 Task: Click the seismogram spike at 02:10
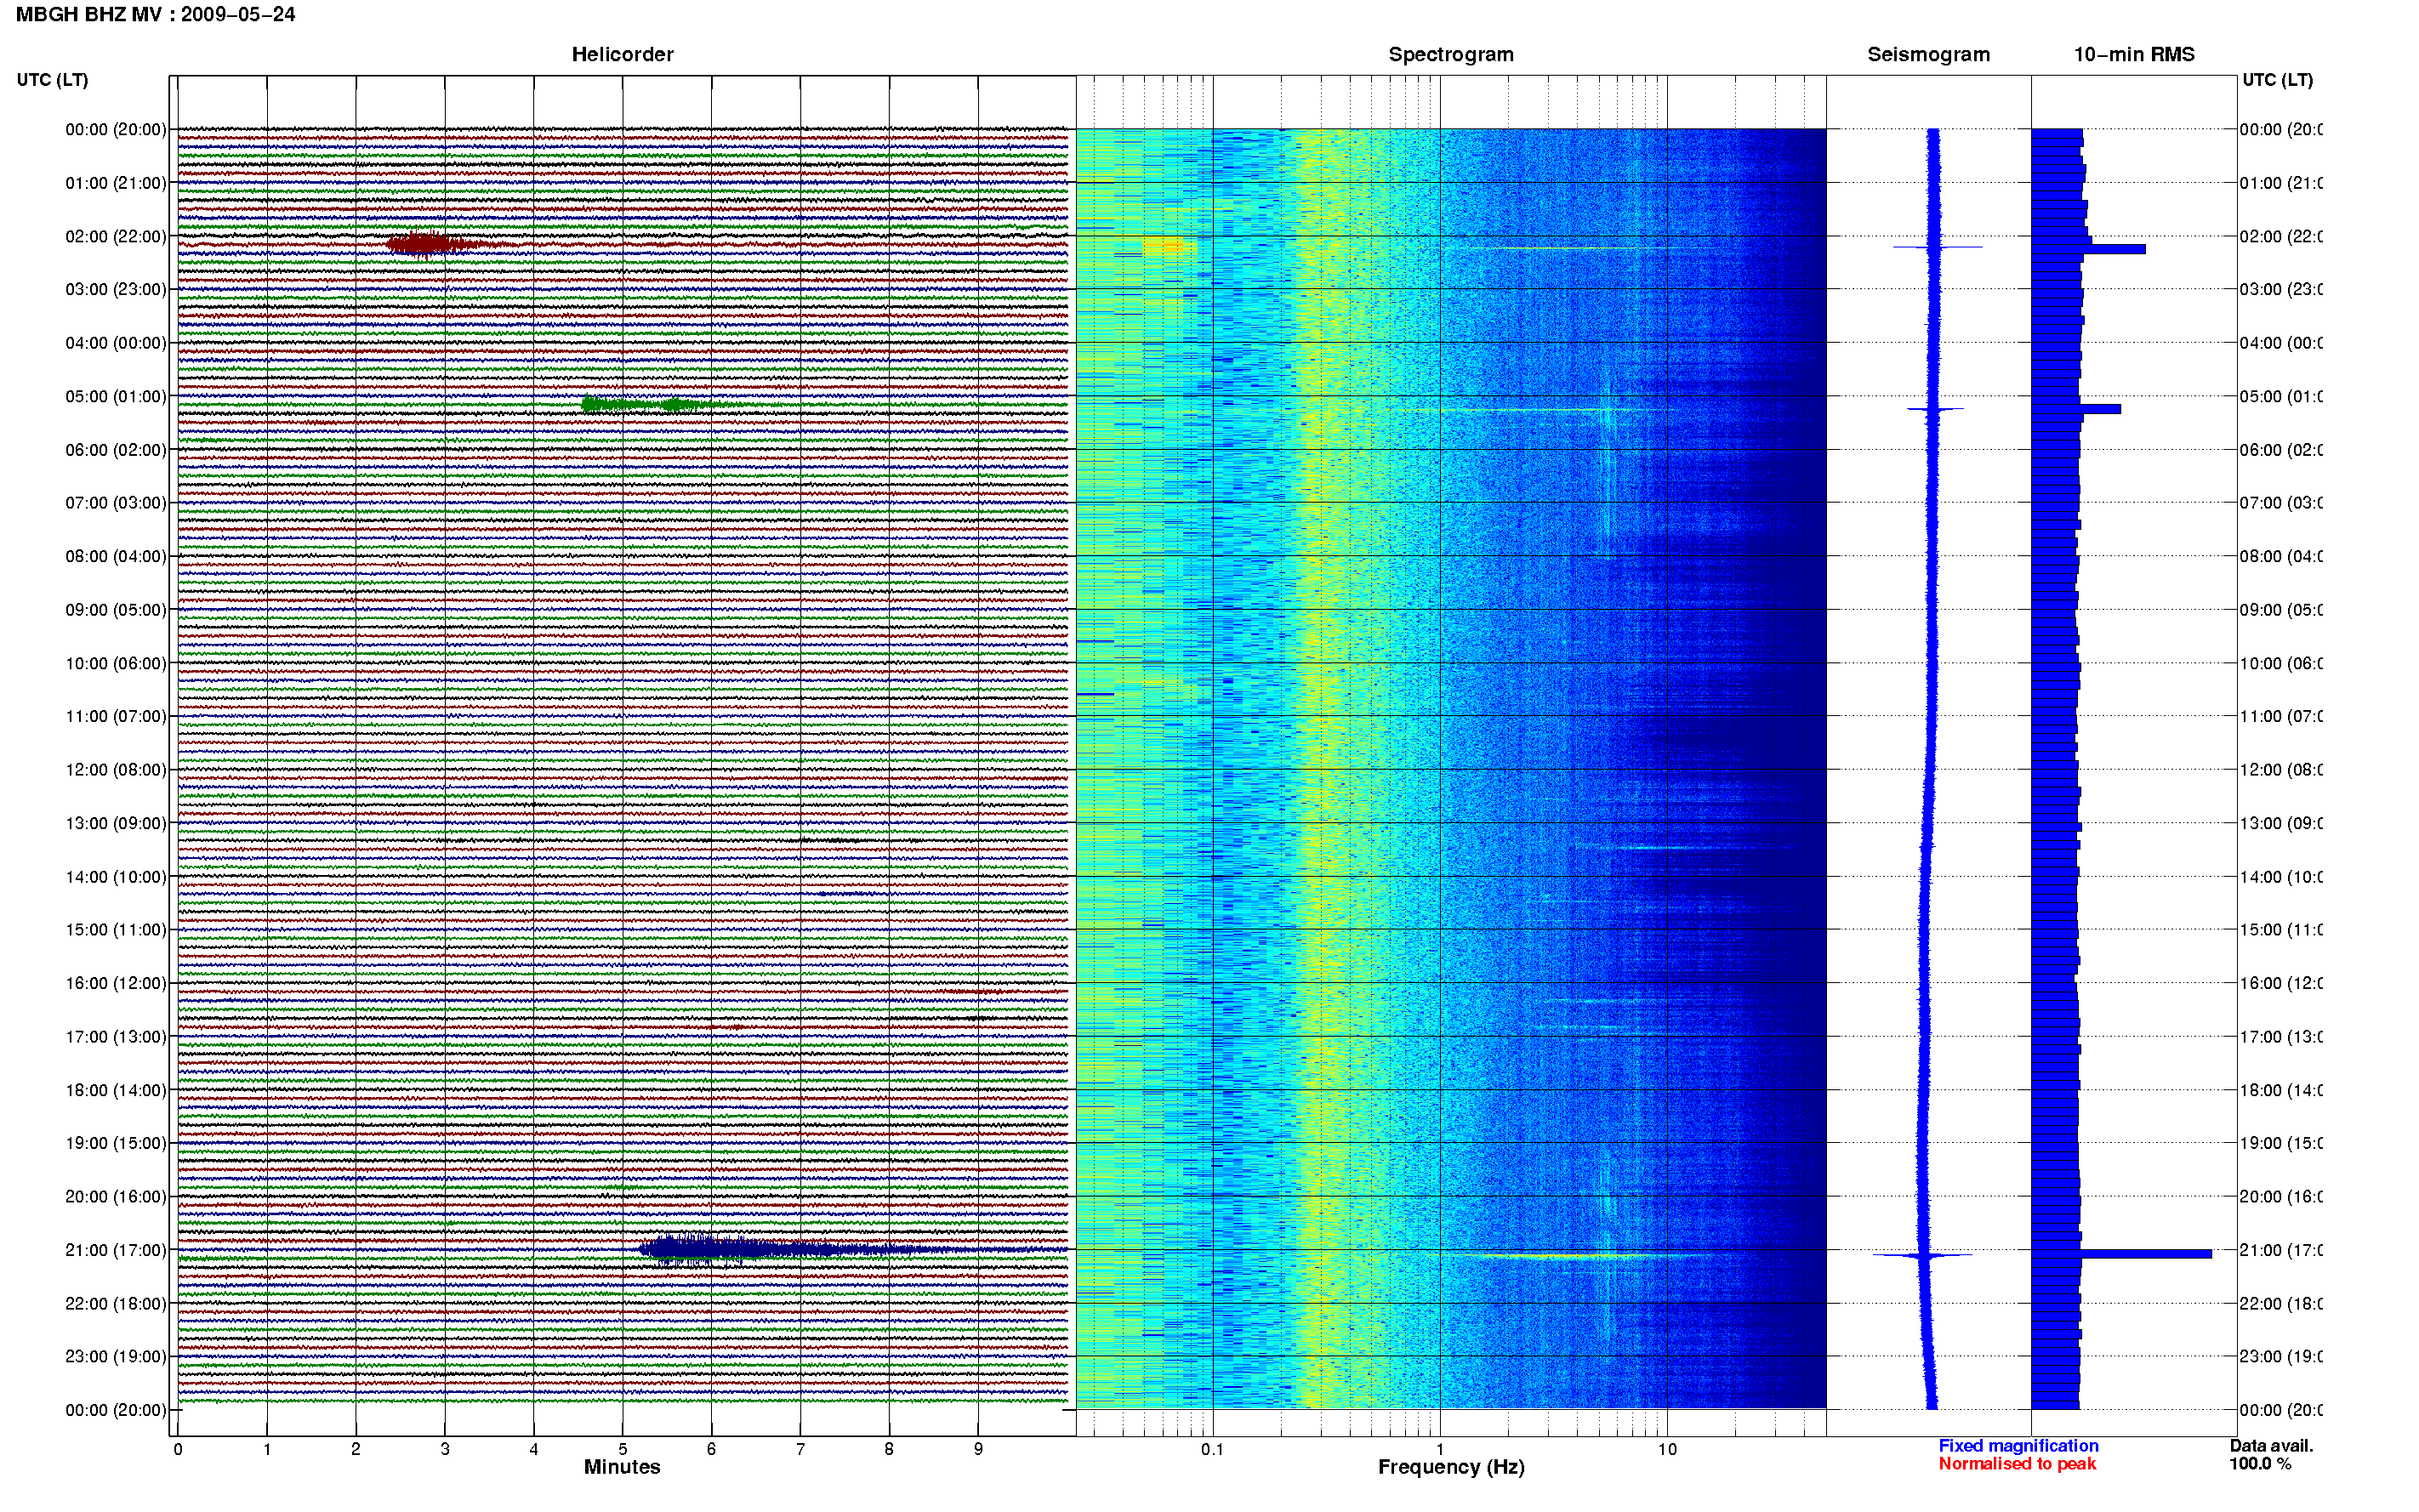[1937, 247]
